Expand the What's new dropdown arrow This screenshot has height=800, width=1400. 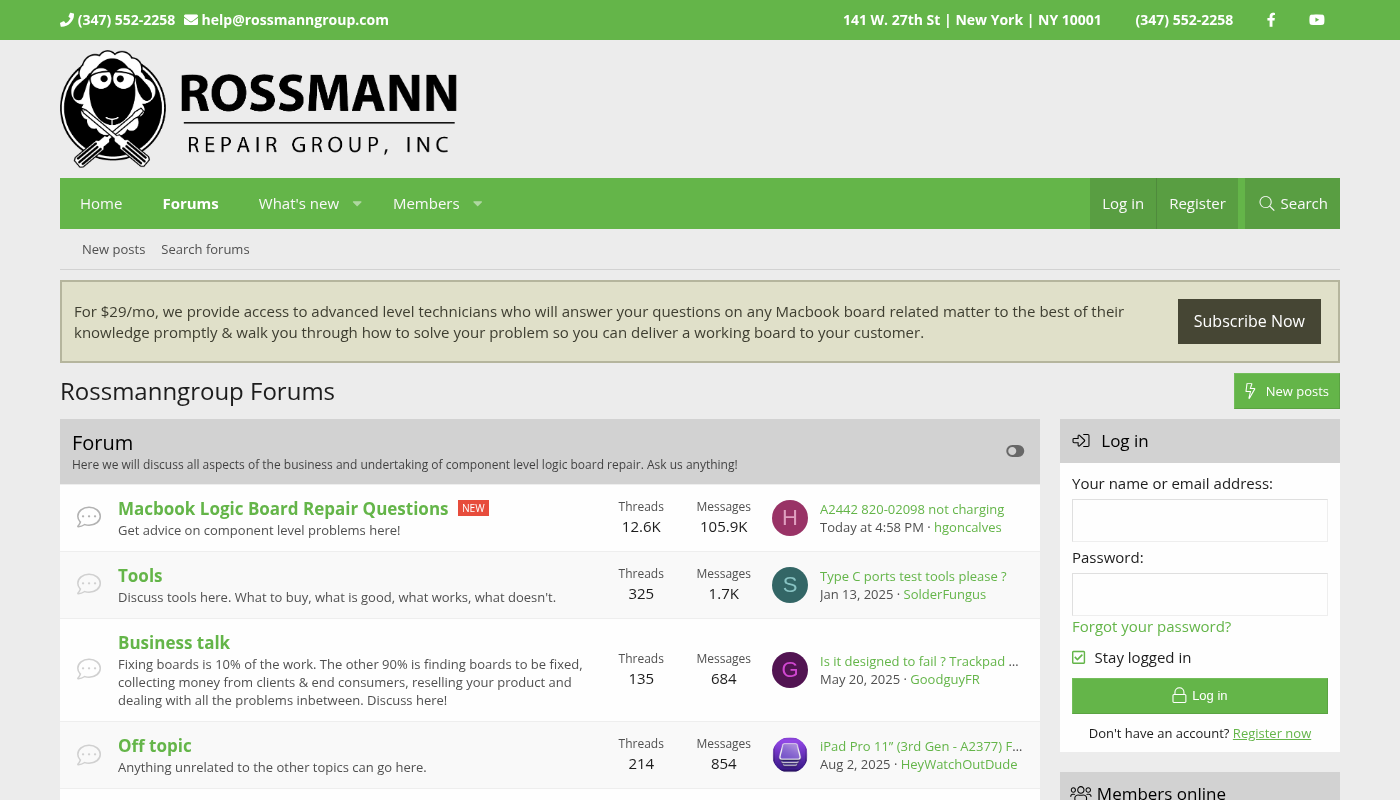(357, 204)
